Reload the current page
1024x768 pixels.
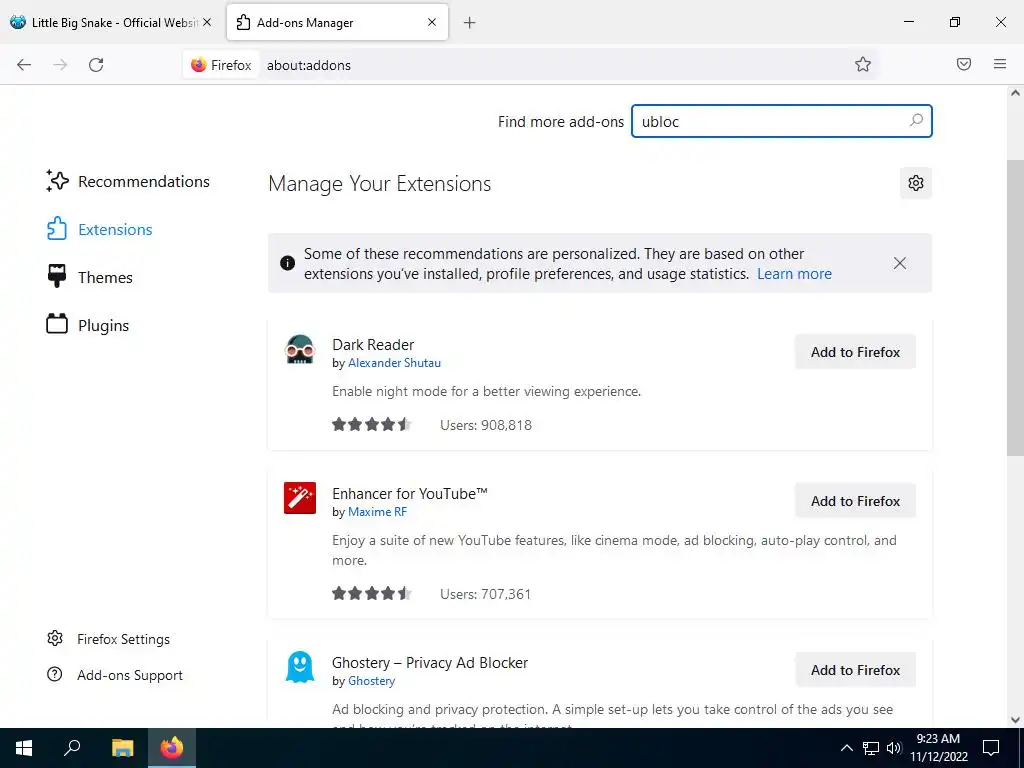point(96,65)
